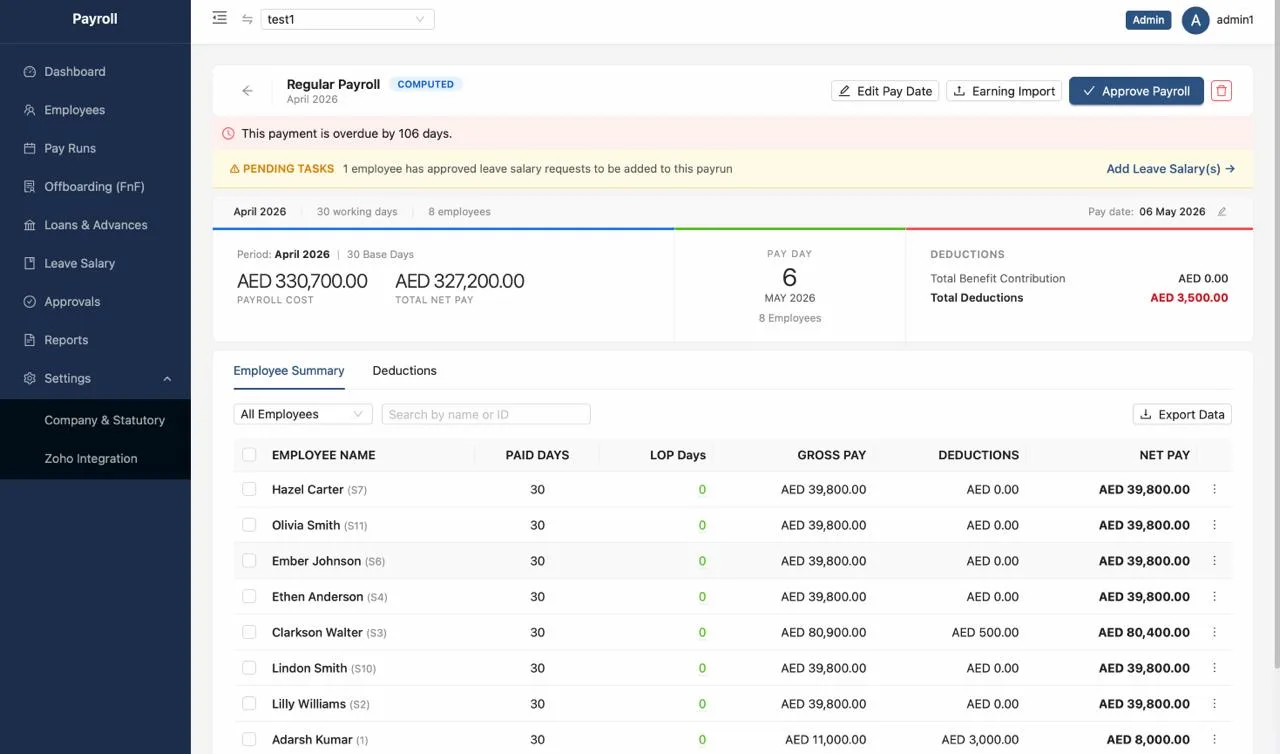Viewport: 1280px width, 754px height.
Task: Check the Lindon Smith row checkbox
Action: tap(249, 668)
